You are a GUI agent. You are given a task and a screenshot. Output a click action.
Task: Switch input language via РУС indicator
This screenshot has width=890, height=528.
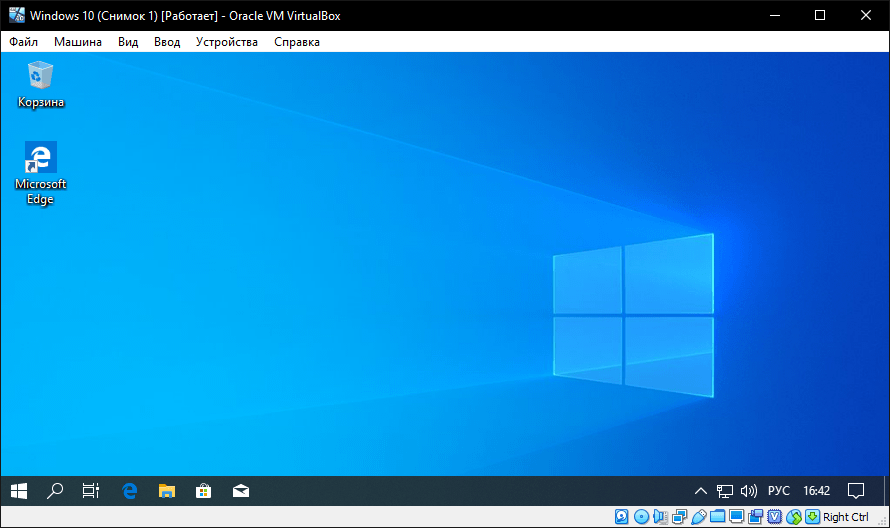(x=779, y=491)
